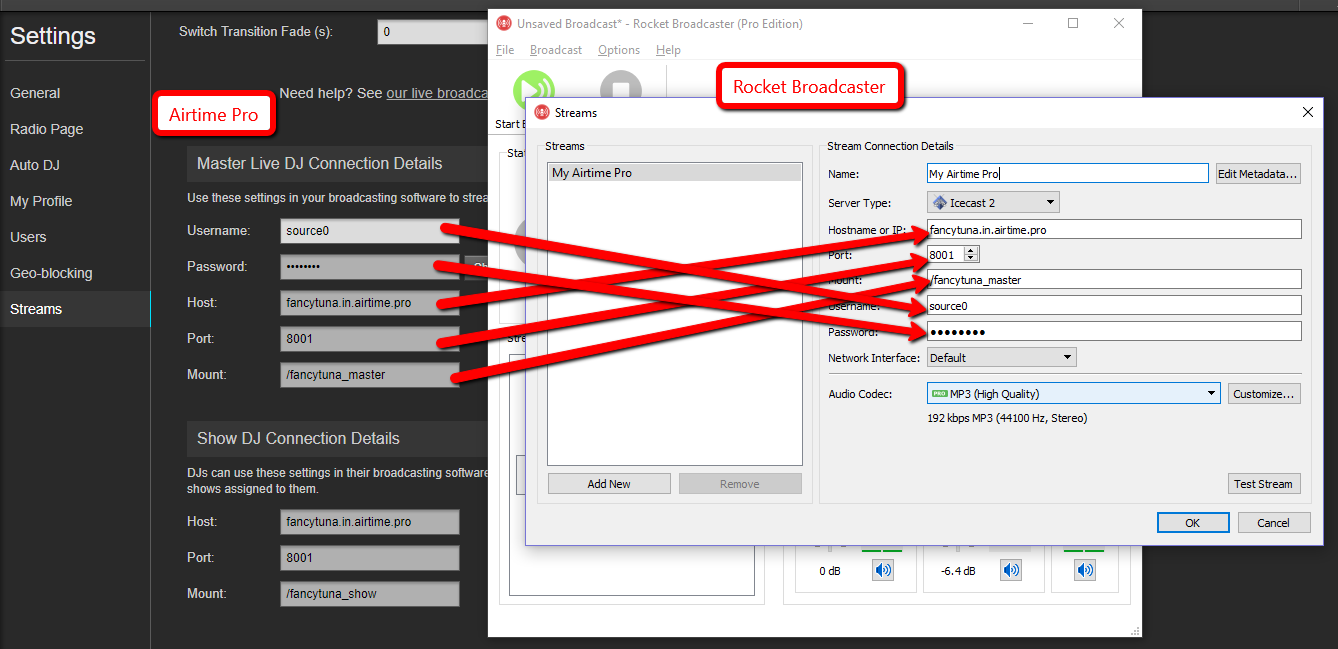1338x649 pixels.
Task: Click Switch Transition Fade field in Airtime
Action: tap(432, 32)
